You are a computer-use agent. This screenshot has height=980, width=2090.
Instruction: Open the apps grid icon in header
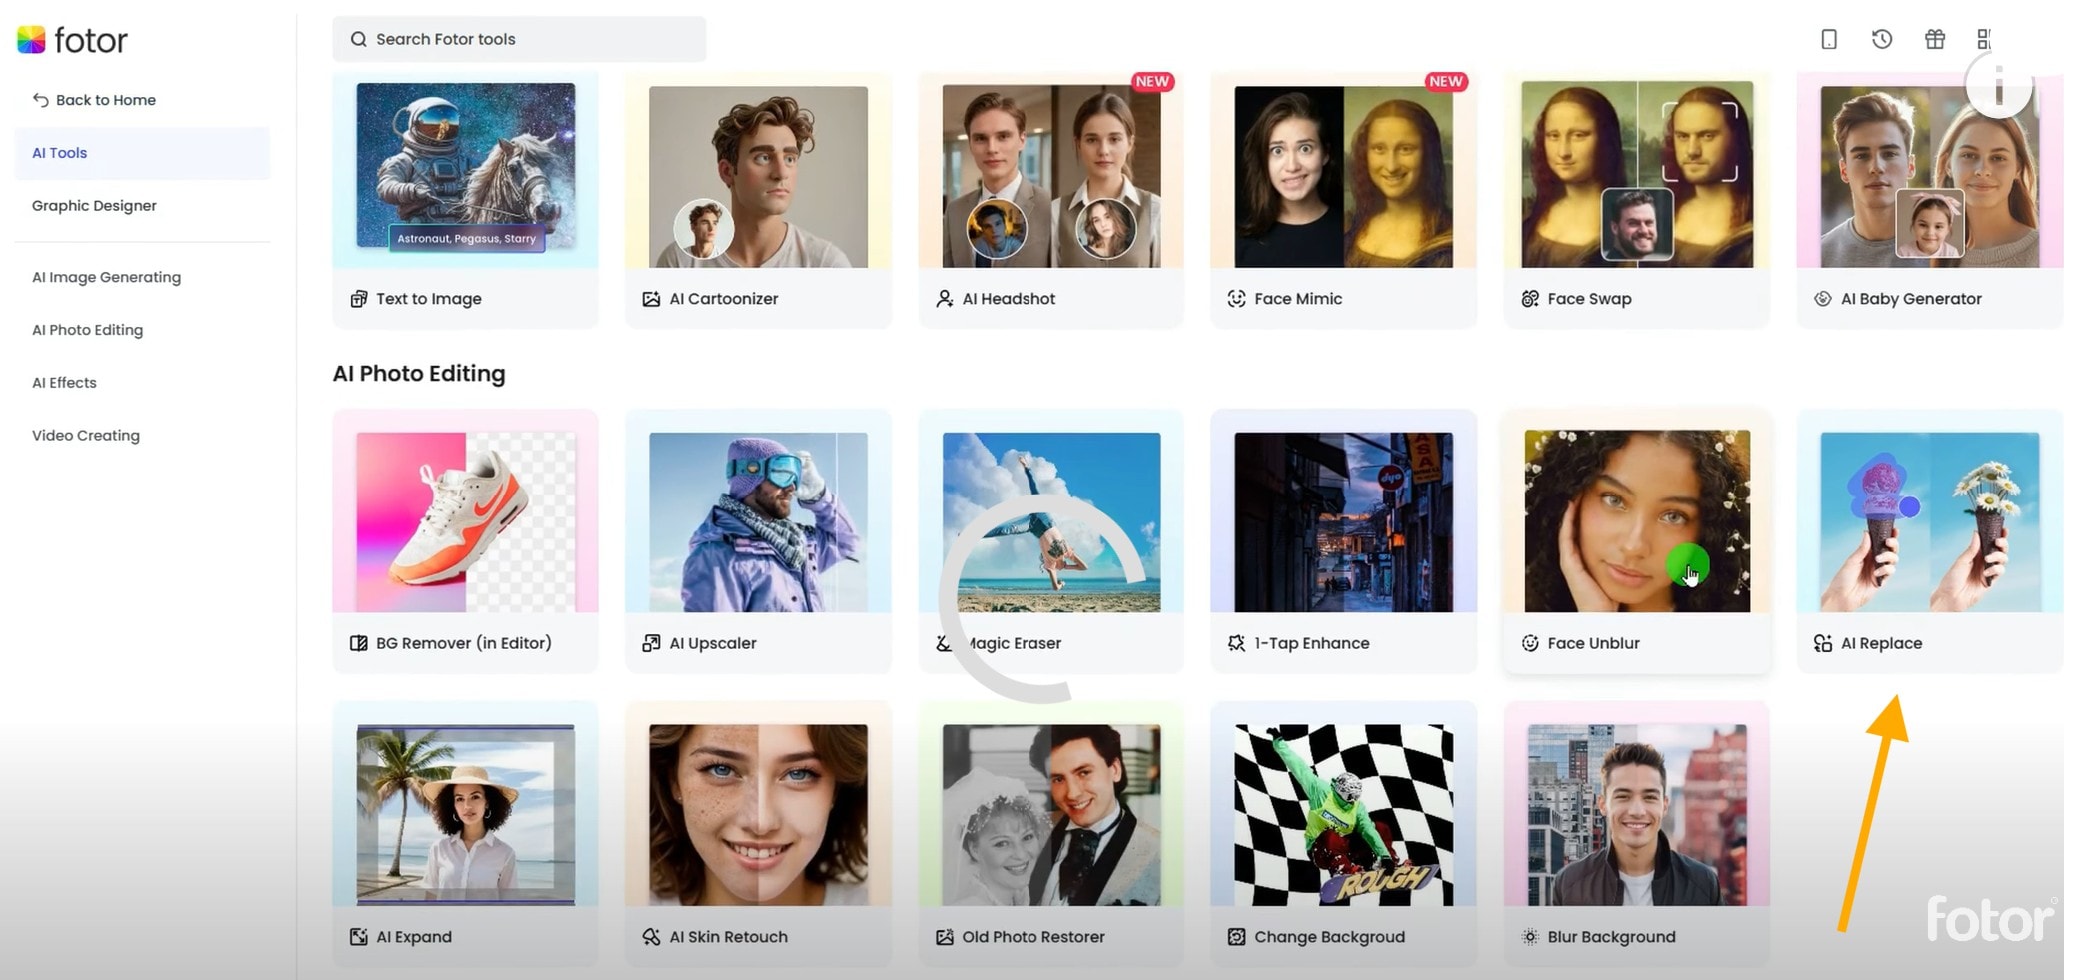1984,39
